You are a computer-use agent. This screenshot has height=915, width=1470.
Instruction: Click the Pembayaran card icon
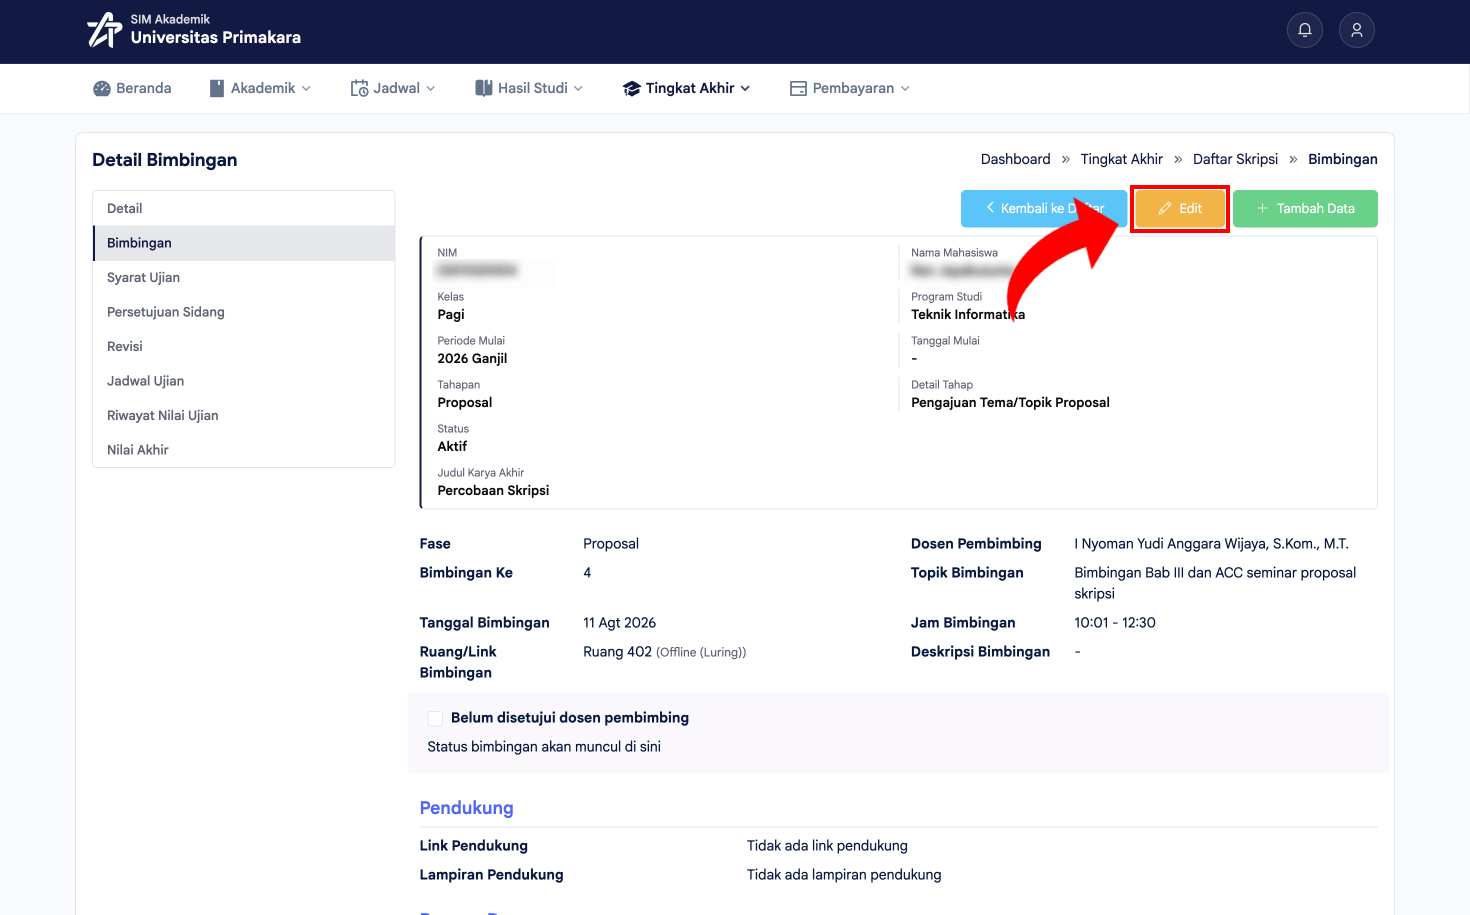[798, 88]
